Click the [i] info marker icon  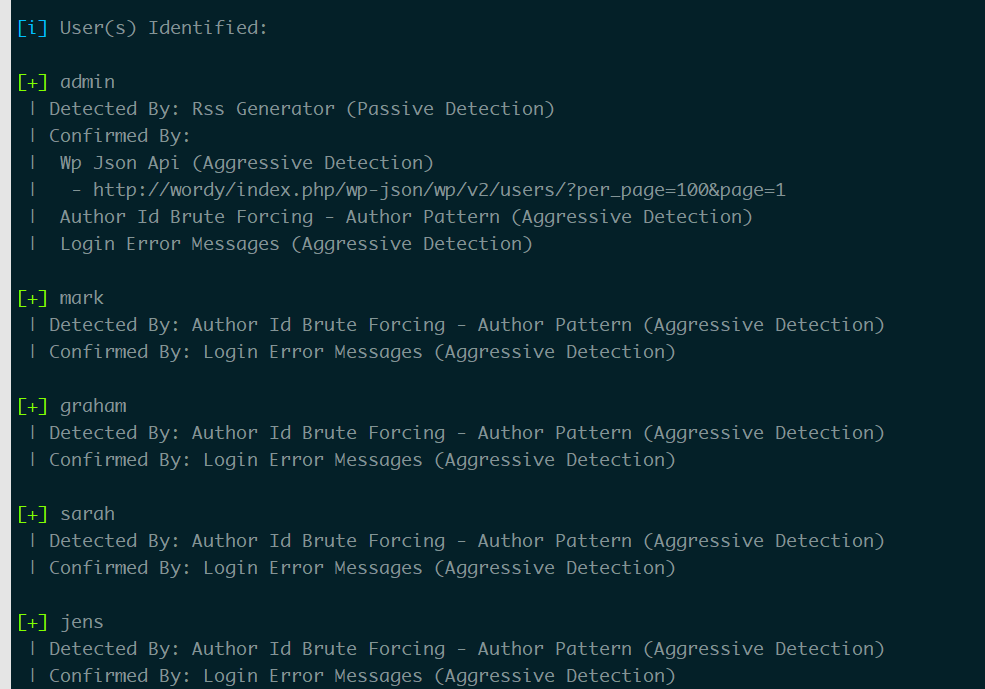coord(32,28)
